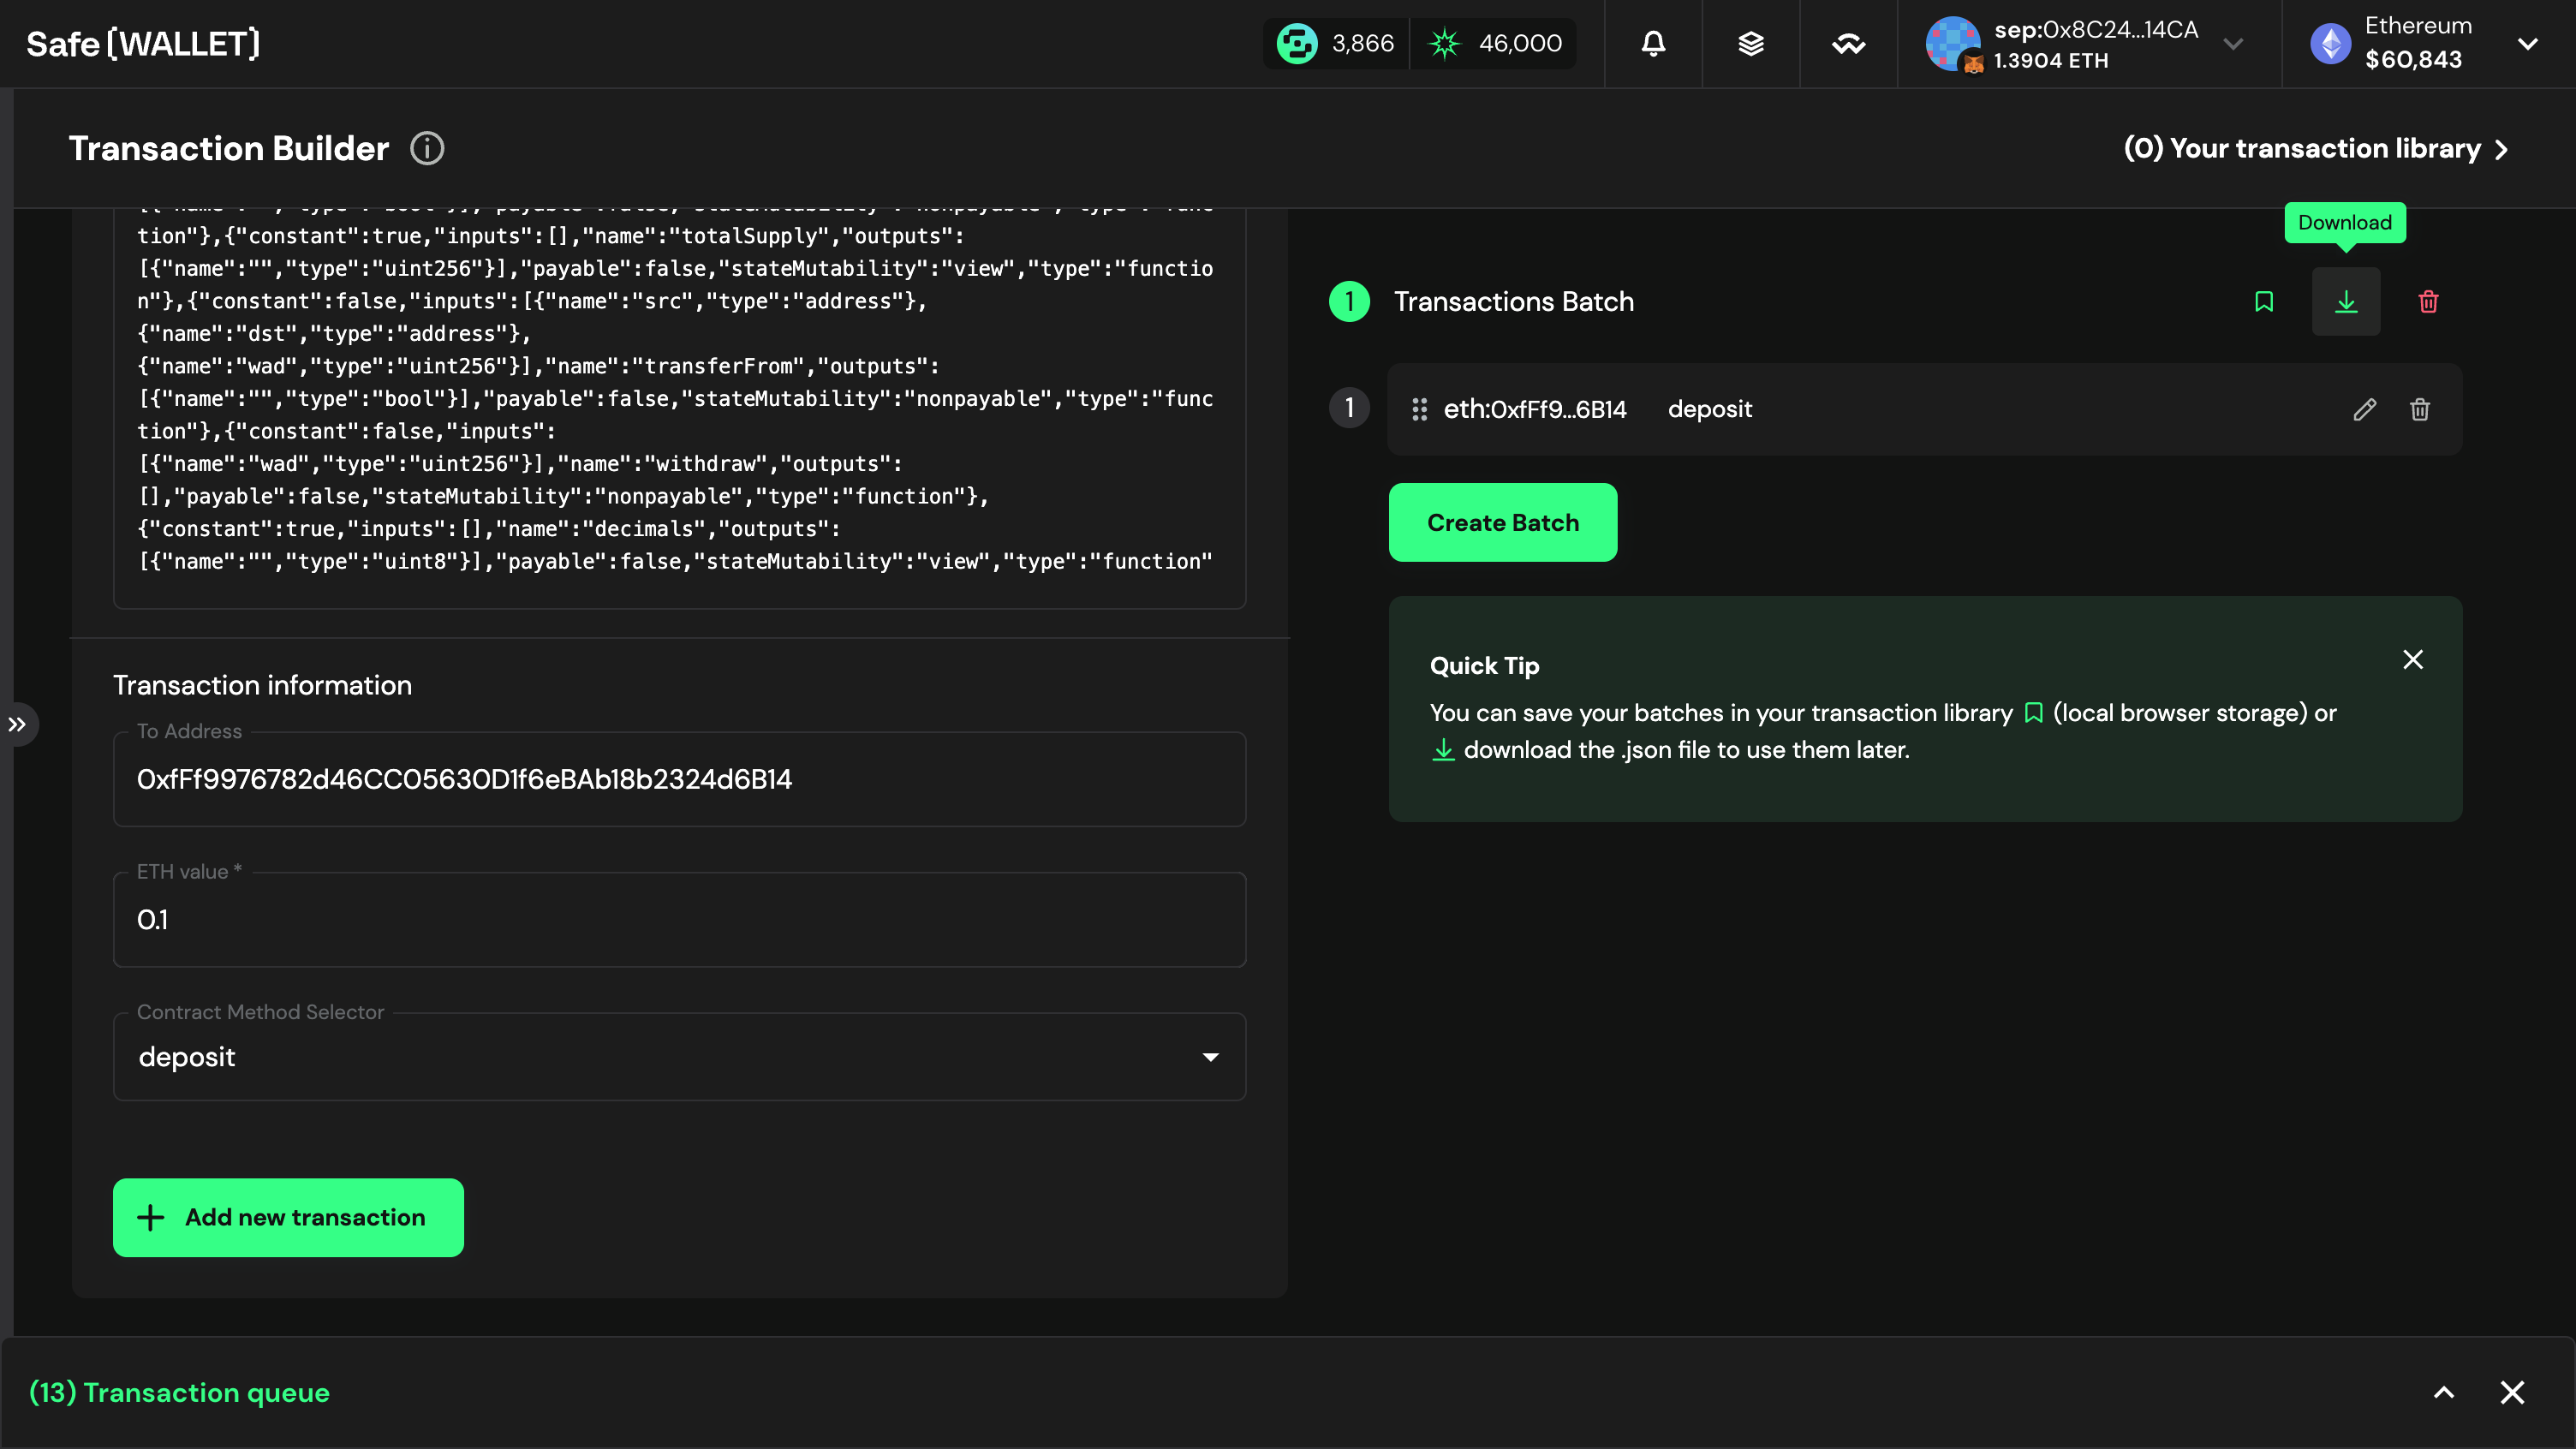Dismiss the Quick Tip panel
Viewport: 2576px width, 1449px height.
click(x=2413, y=660)
